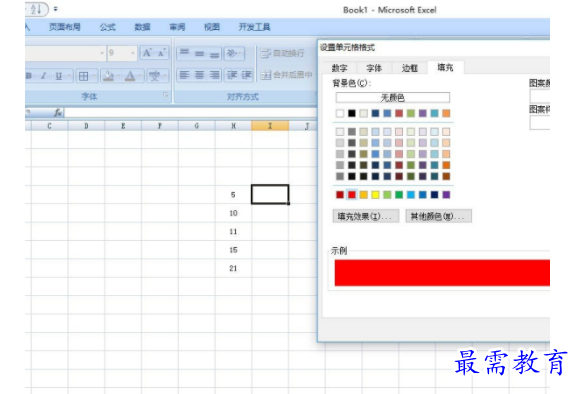The width and height of the screenshot is (576, 394).
Task: Toggle 合并后居中 merge and center
Action: pyautogui.click(x=287, y=75)
